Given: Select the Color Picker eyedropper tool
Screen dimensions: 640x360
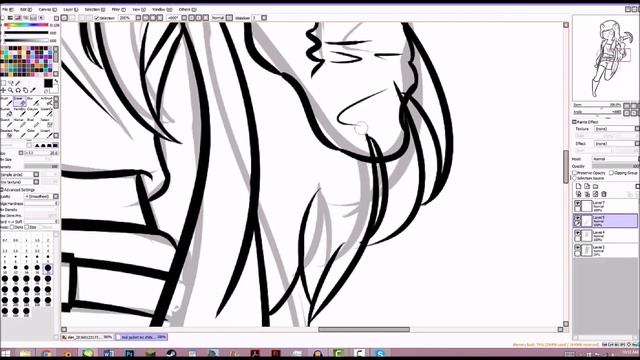Looking at the screenshot, I should [x=33, y=90].
